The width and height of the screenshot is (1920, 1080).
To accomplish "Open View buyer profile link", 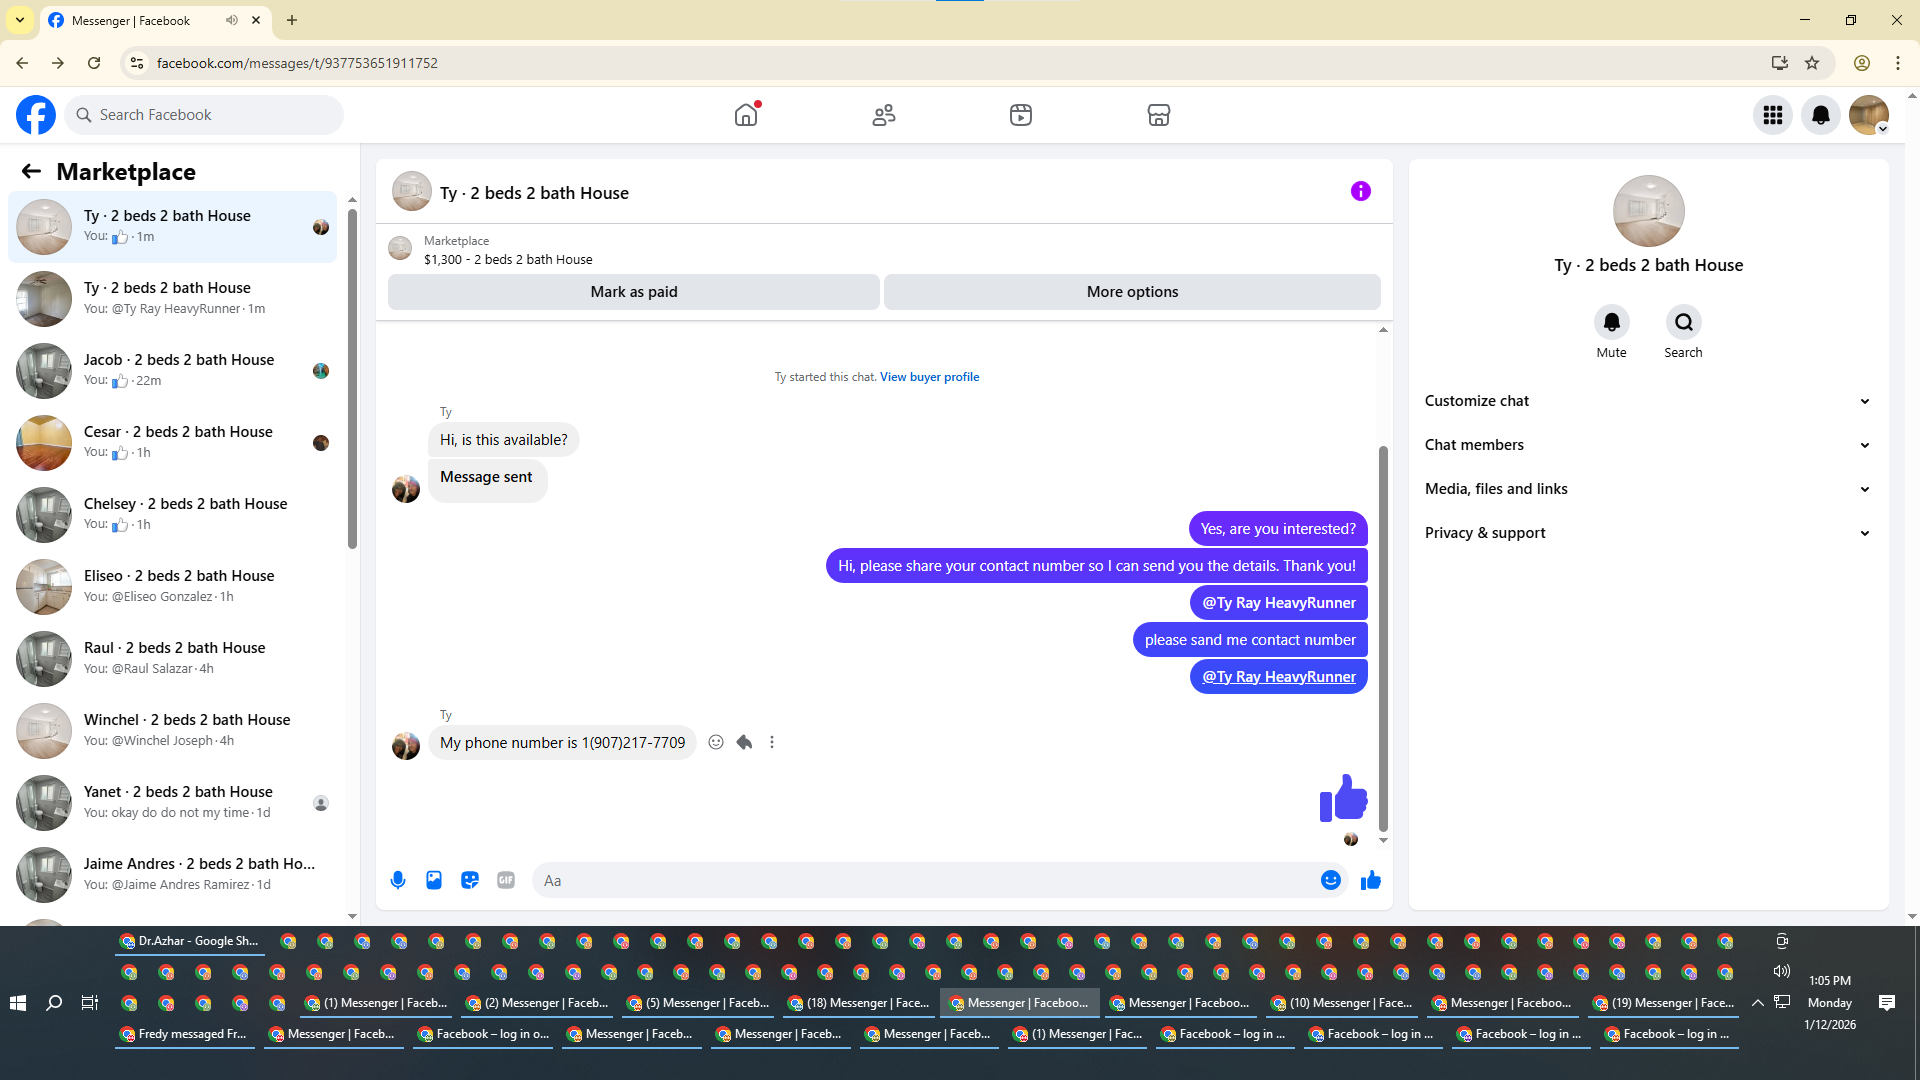I will (x=929, y=377).
